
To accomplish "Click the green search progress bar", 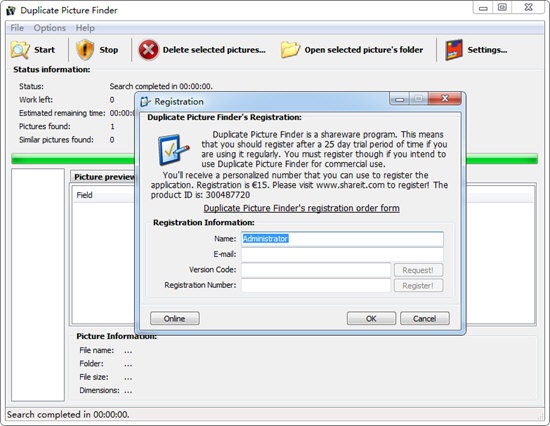I will [x=274, y=159].
